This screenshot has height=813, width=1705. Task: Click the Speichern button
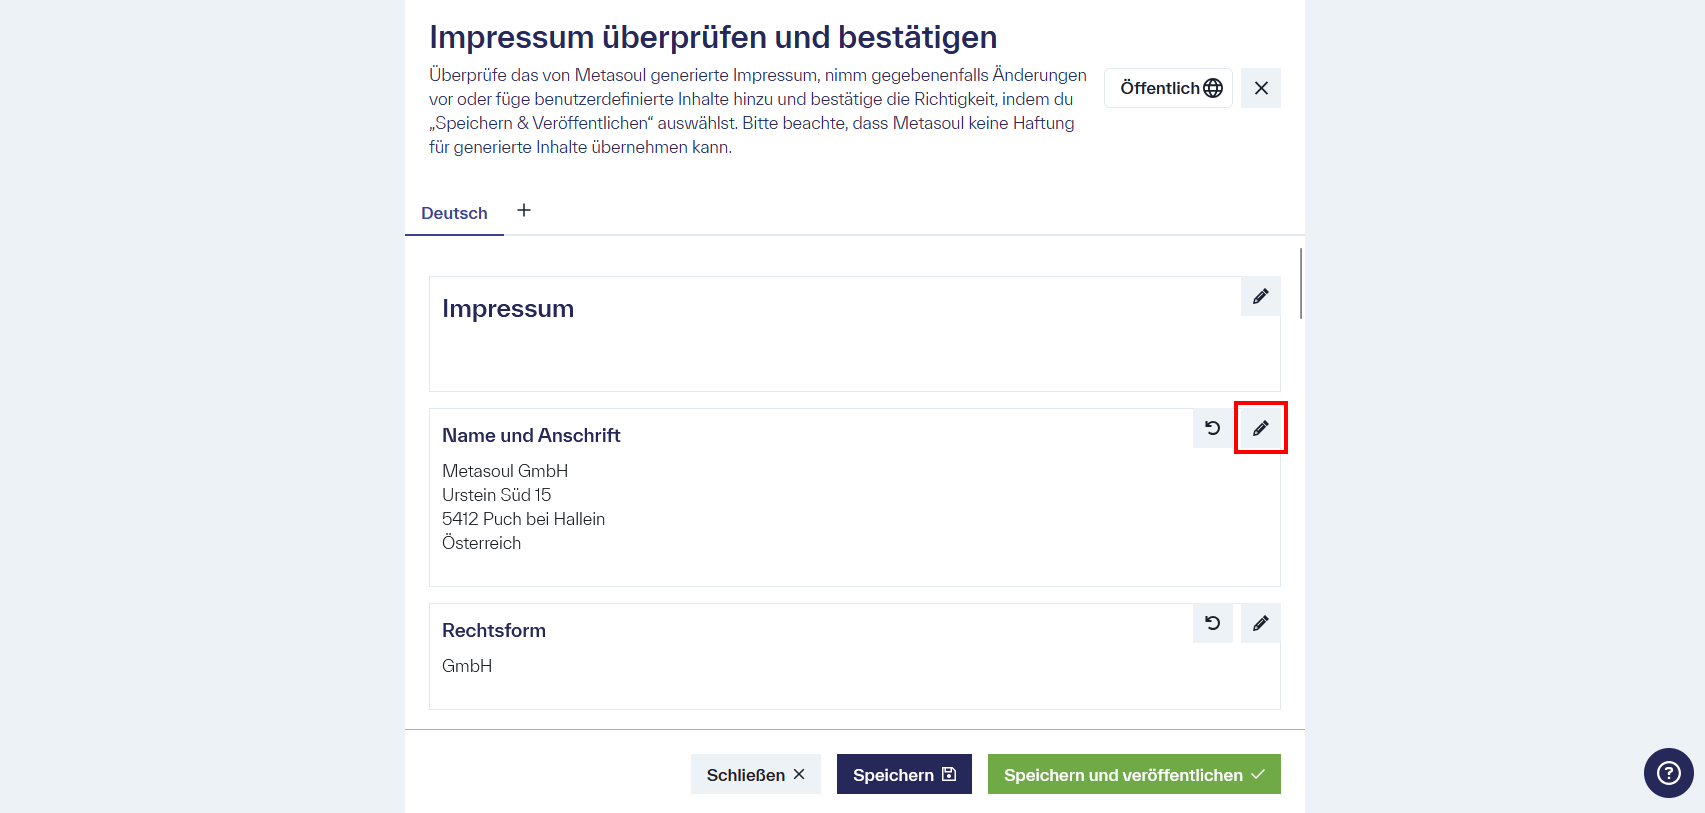coord(904,774)
